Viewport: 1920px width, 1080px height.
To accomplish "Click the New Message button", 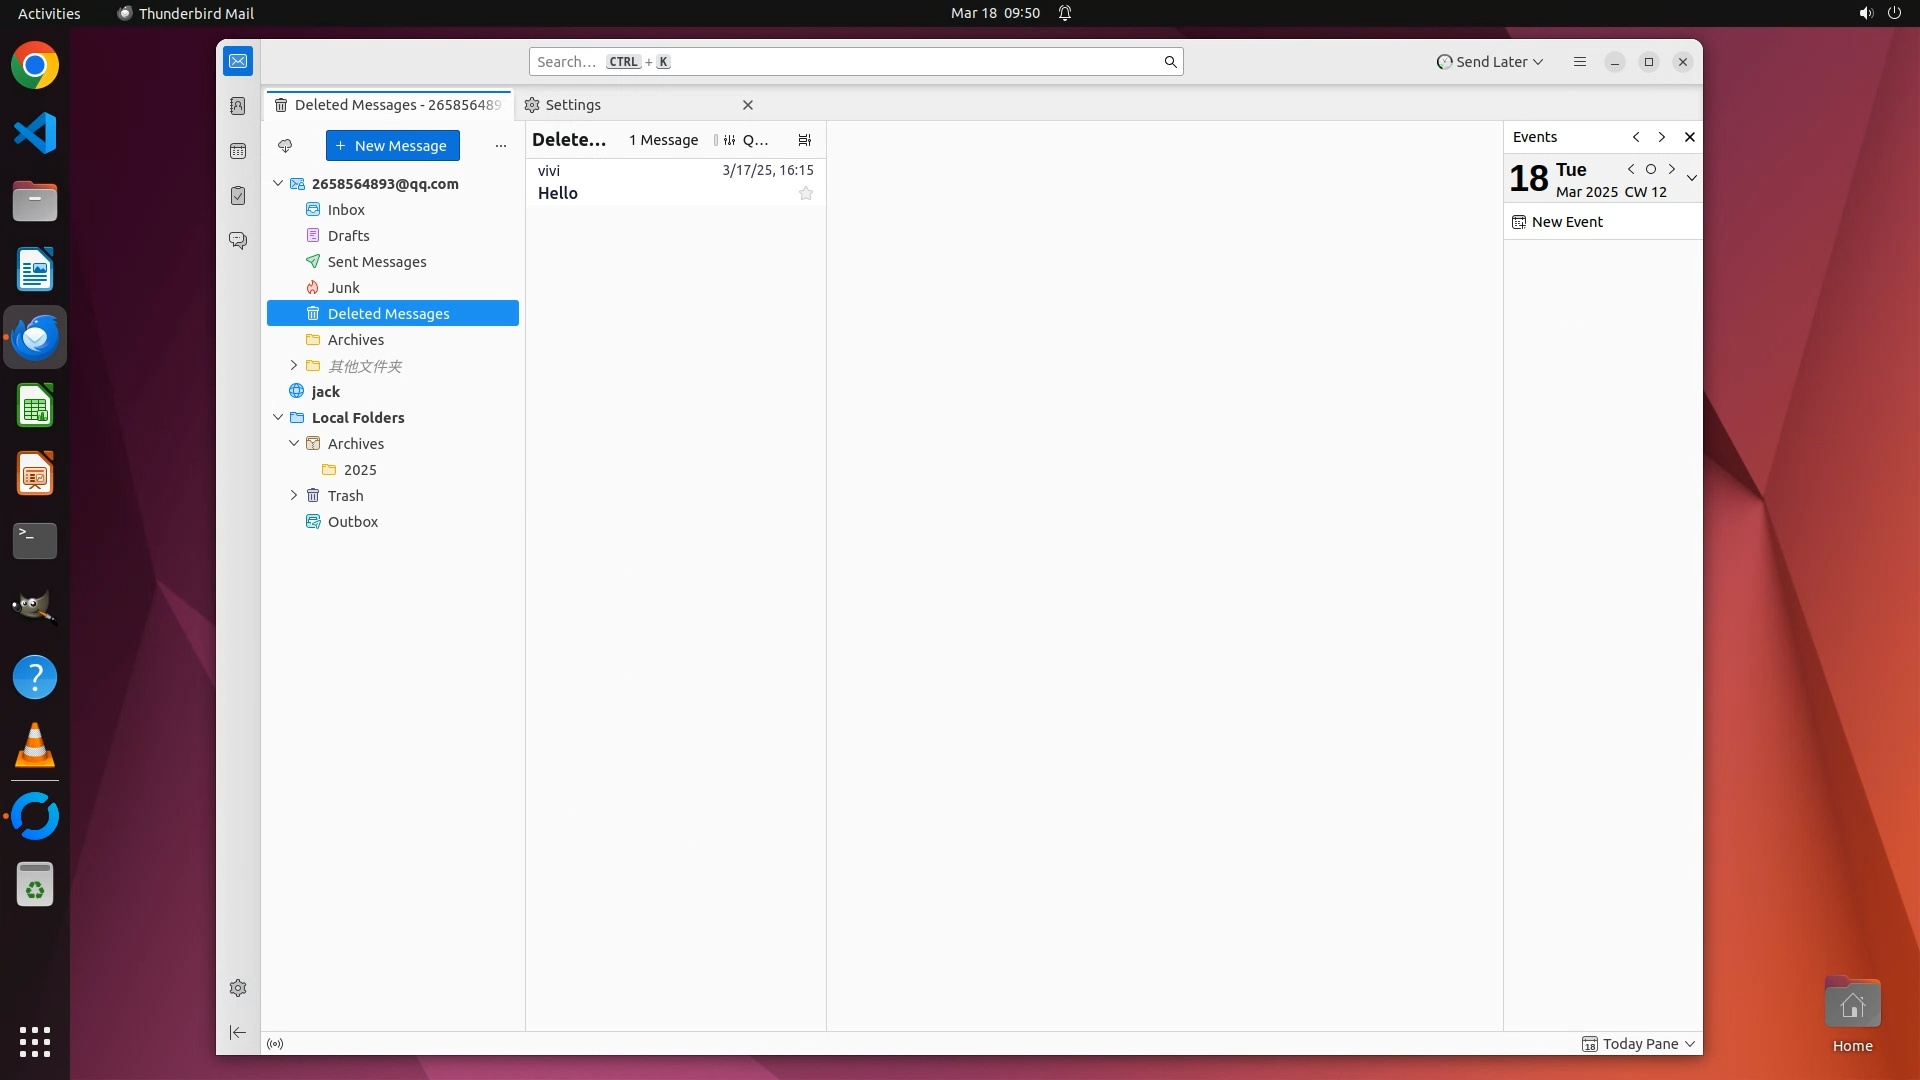I will (x=392, y=146).
